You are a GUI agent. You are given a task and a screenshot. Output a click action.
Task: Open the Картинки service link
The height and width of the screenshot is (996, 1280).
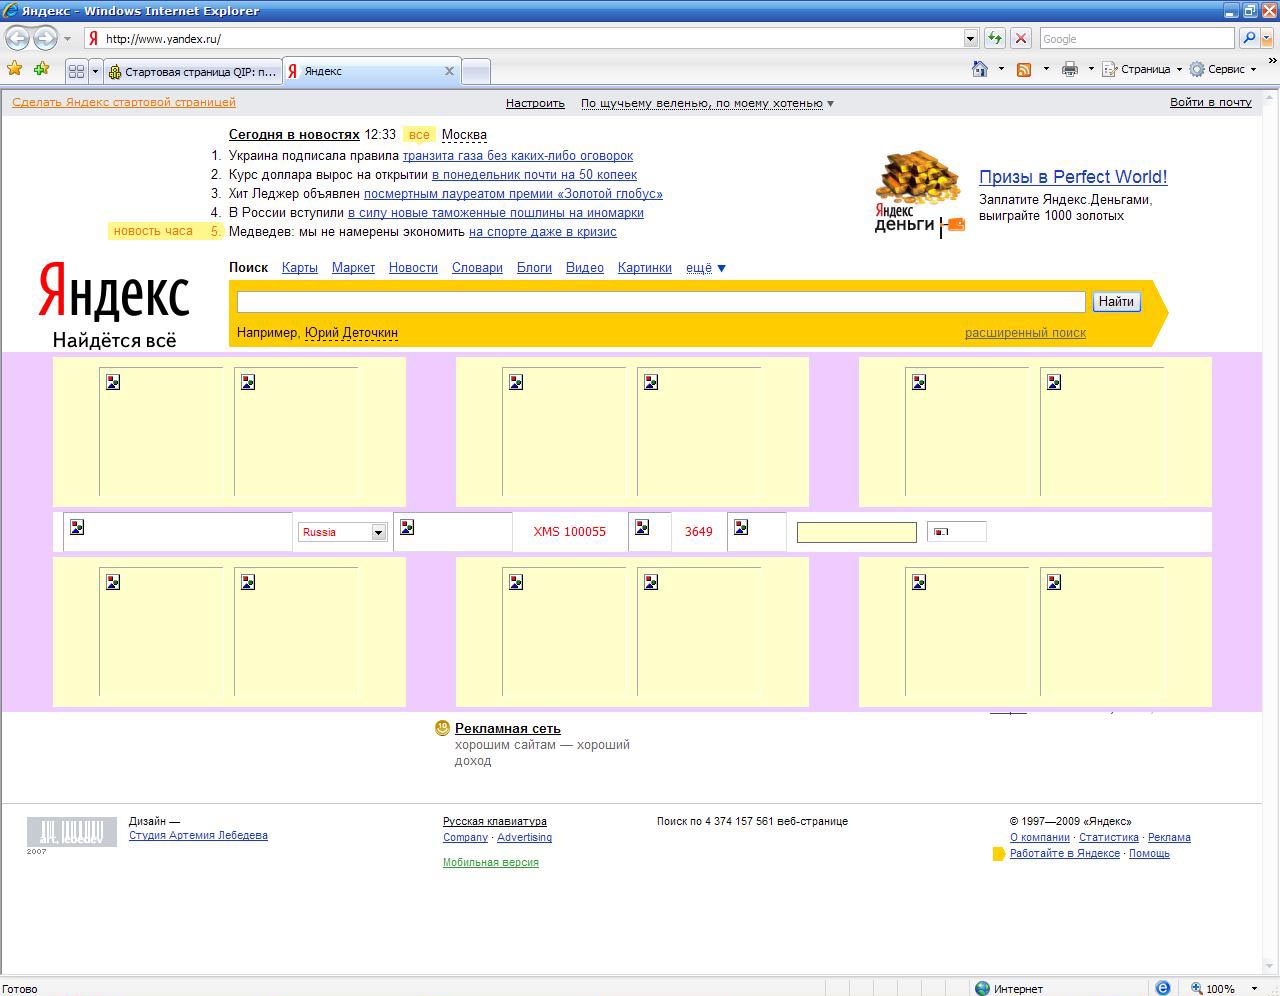pos(645,268)
